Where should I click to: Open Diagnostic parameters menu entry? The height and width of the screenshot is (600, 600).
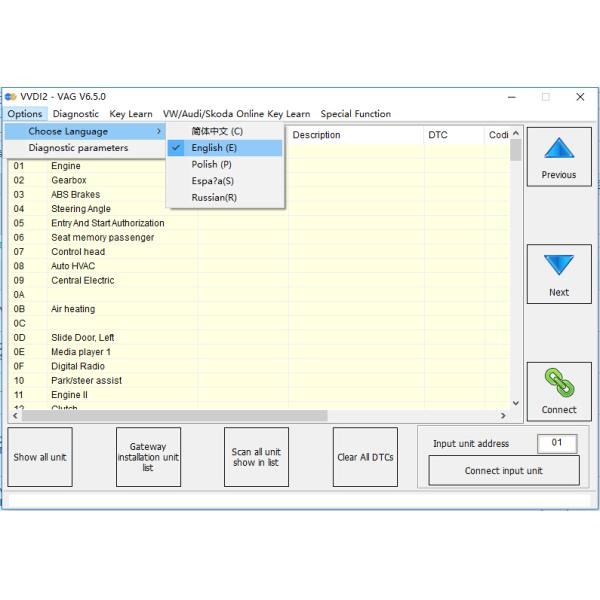pos(78,148)
